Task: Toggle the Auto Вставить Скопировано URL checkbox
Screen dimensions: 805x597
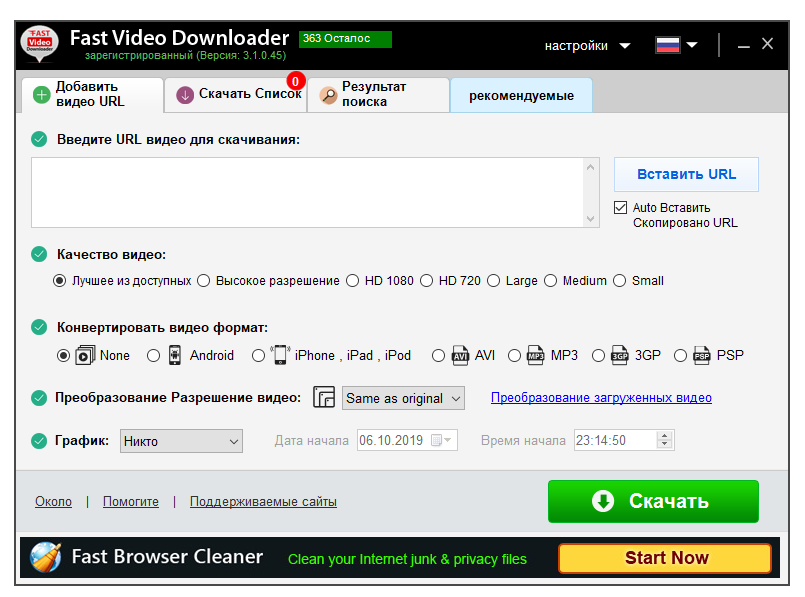Action: pos(620,207)
